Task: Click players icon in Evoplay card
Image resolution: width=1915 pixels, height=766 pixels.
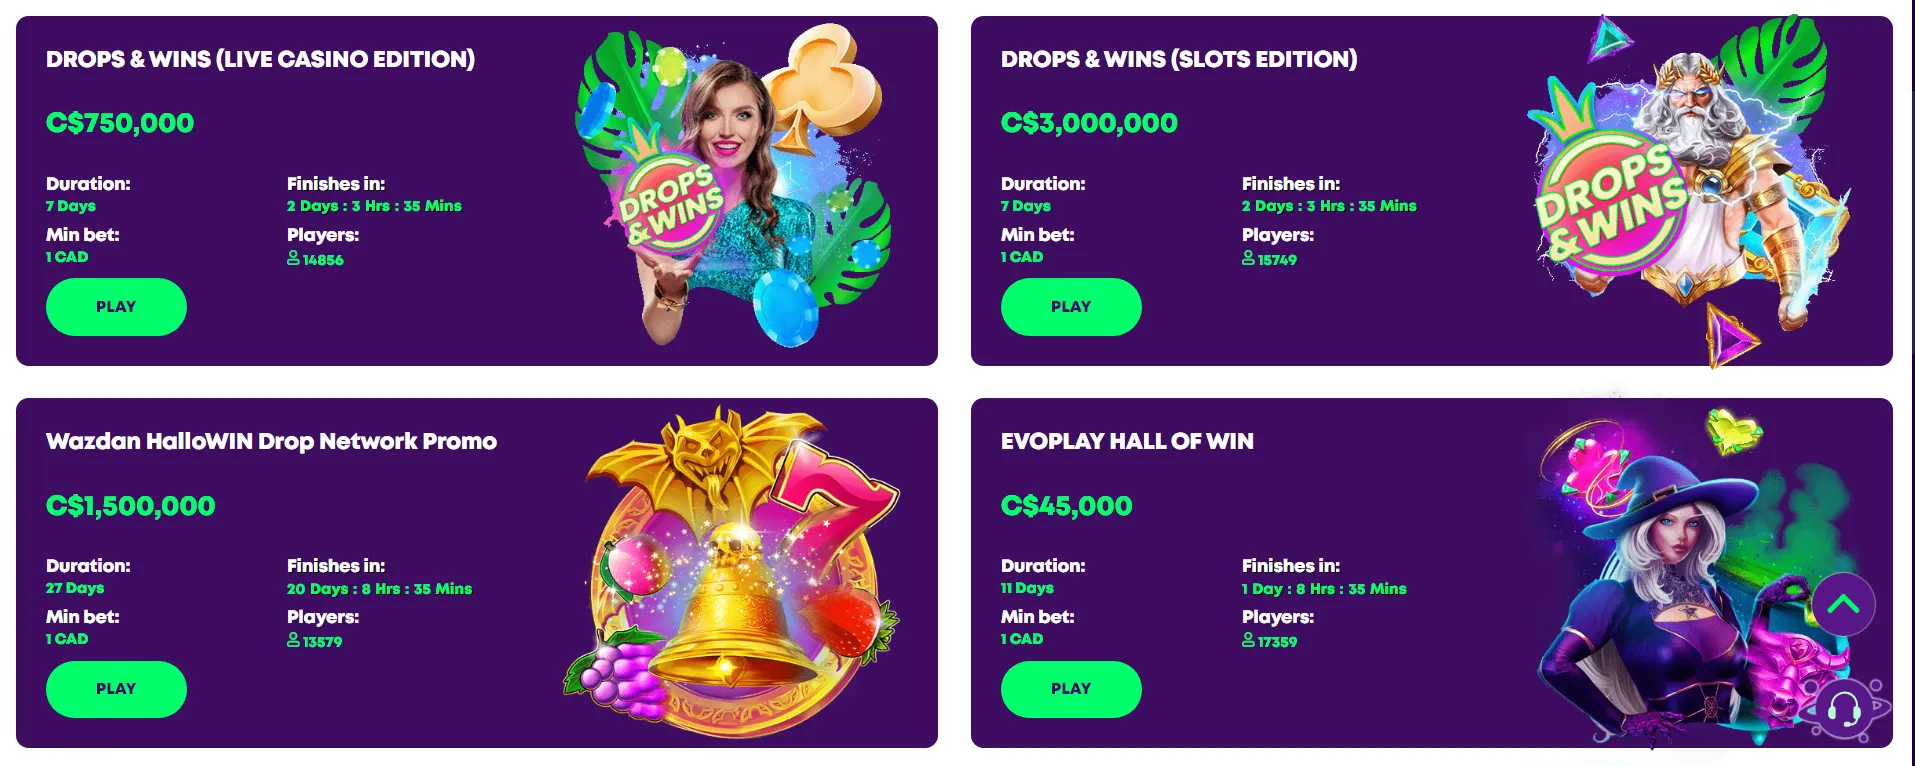Action: tap(1248, 640)
